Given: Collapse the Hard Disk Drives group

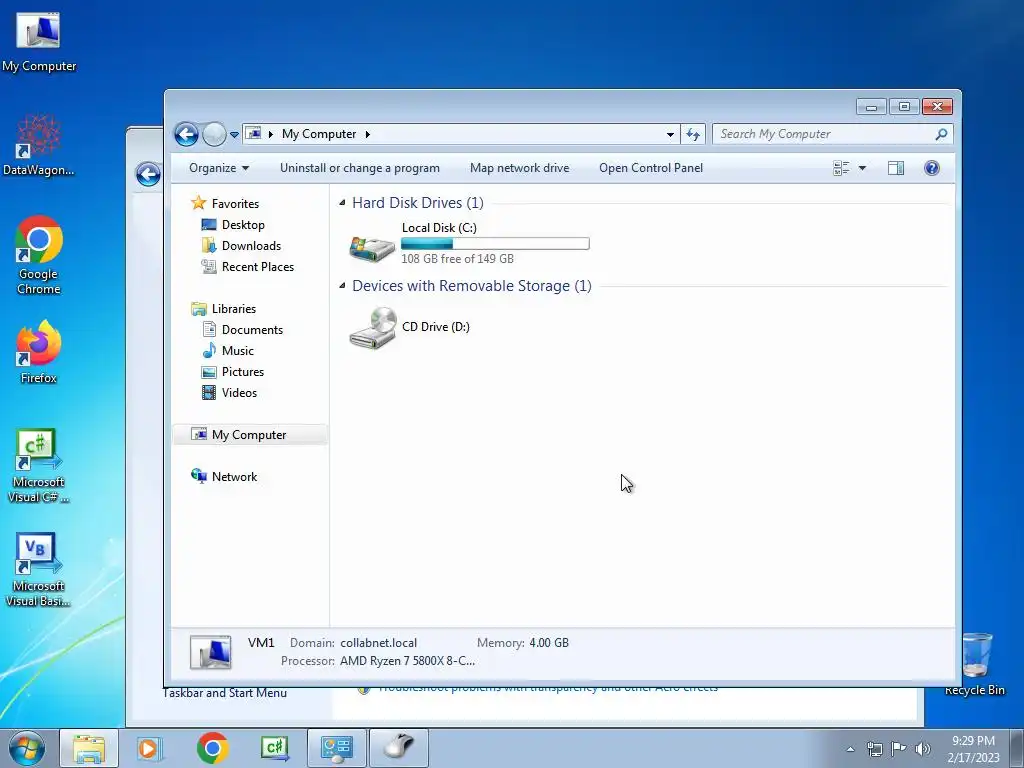Looking at the screenshot, I should pyautogui.click(x=342, y=203).
